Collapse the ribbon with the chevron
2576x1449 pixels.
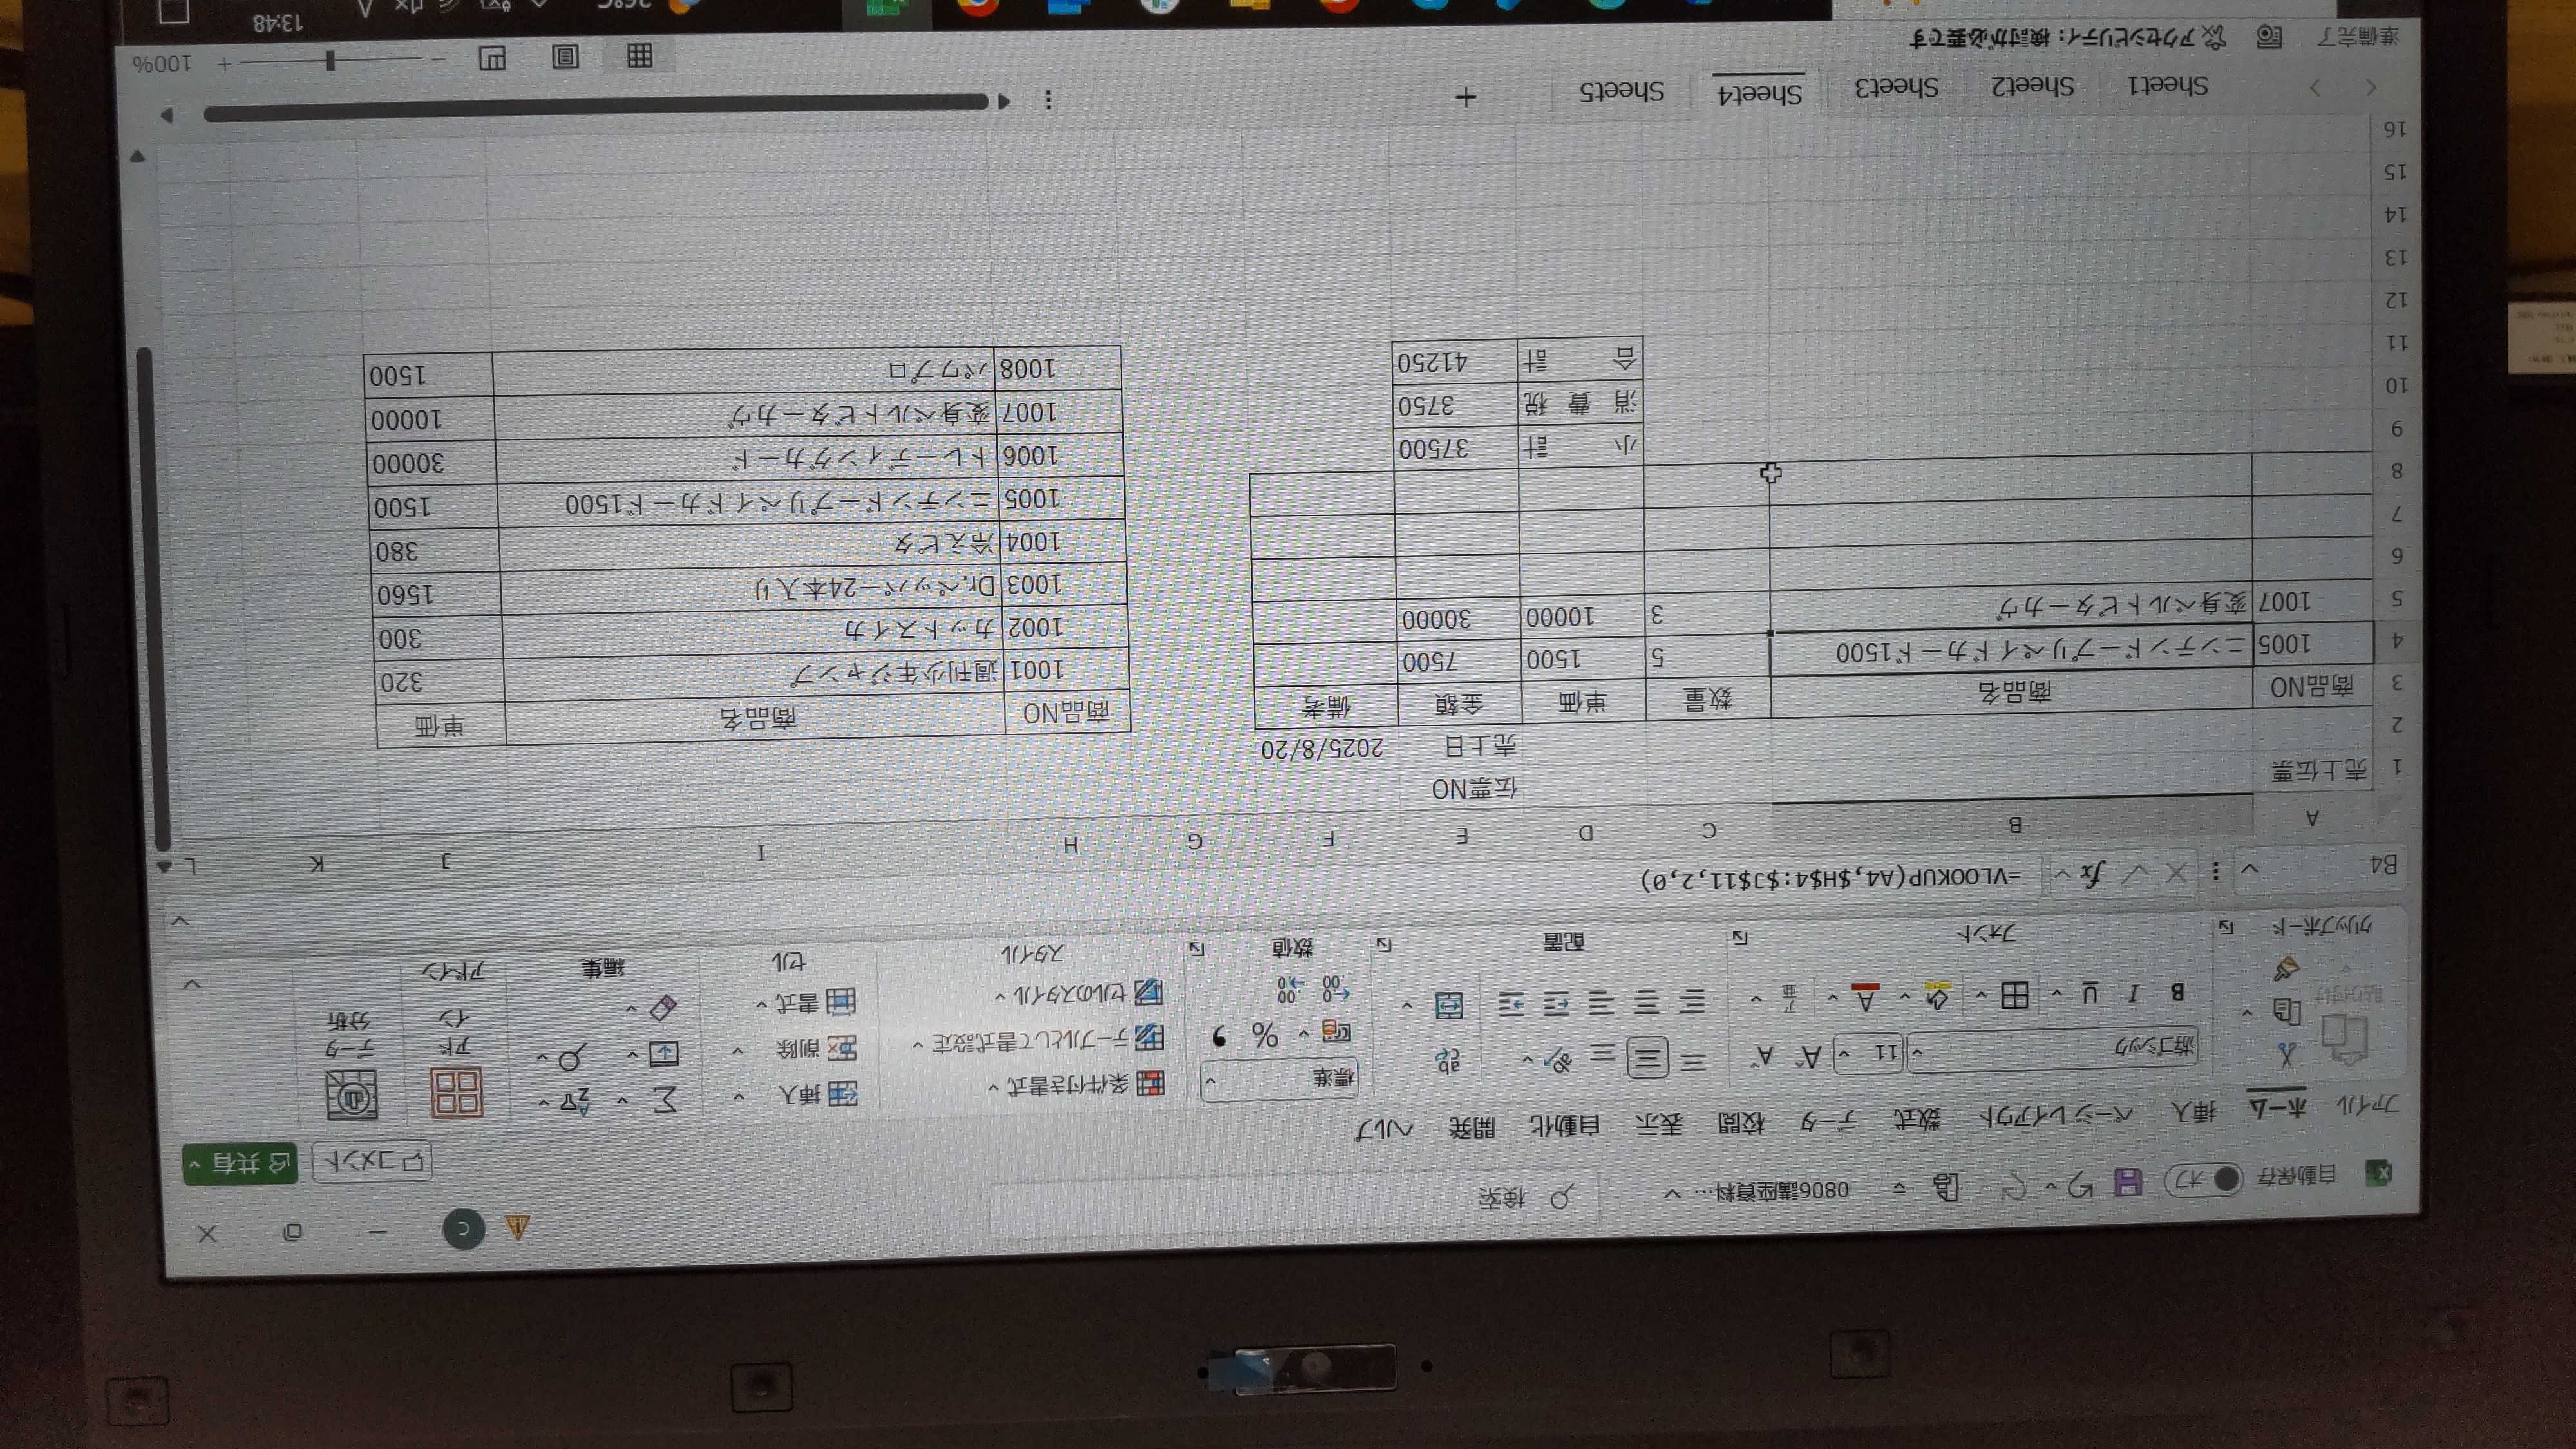pyautogui.click(x=193, y=985)
